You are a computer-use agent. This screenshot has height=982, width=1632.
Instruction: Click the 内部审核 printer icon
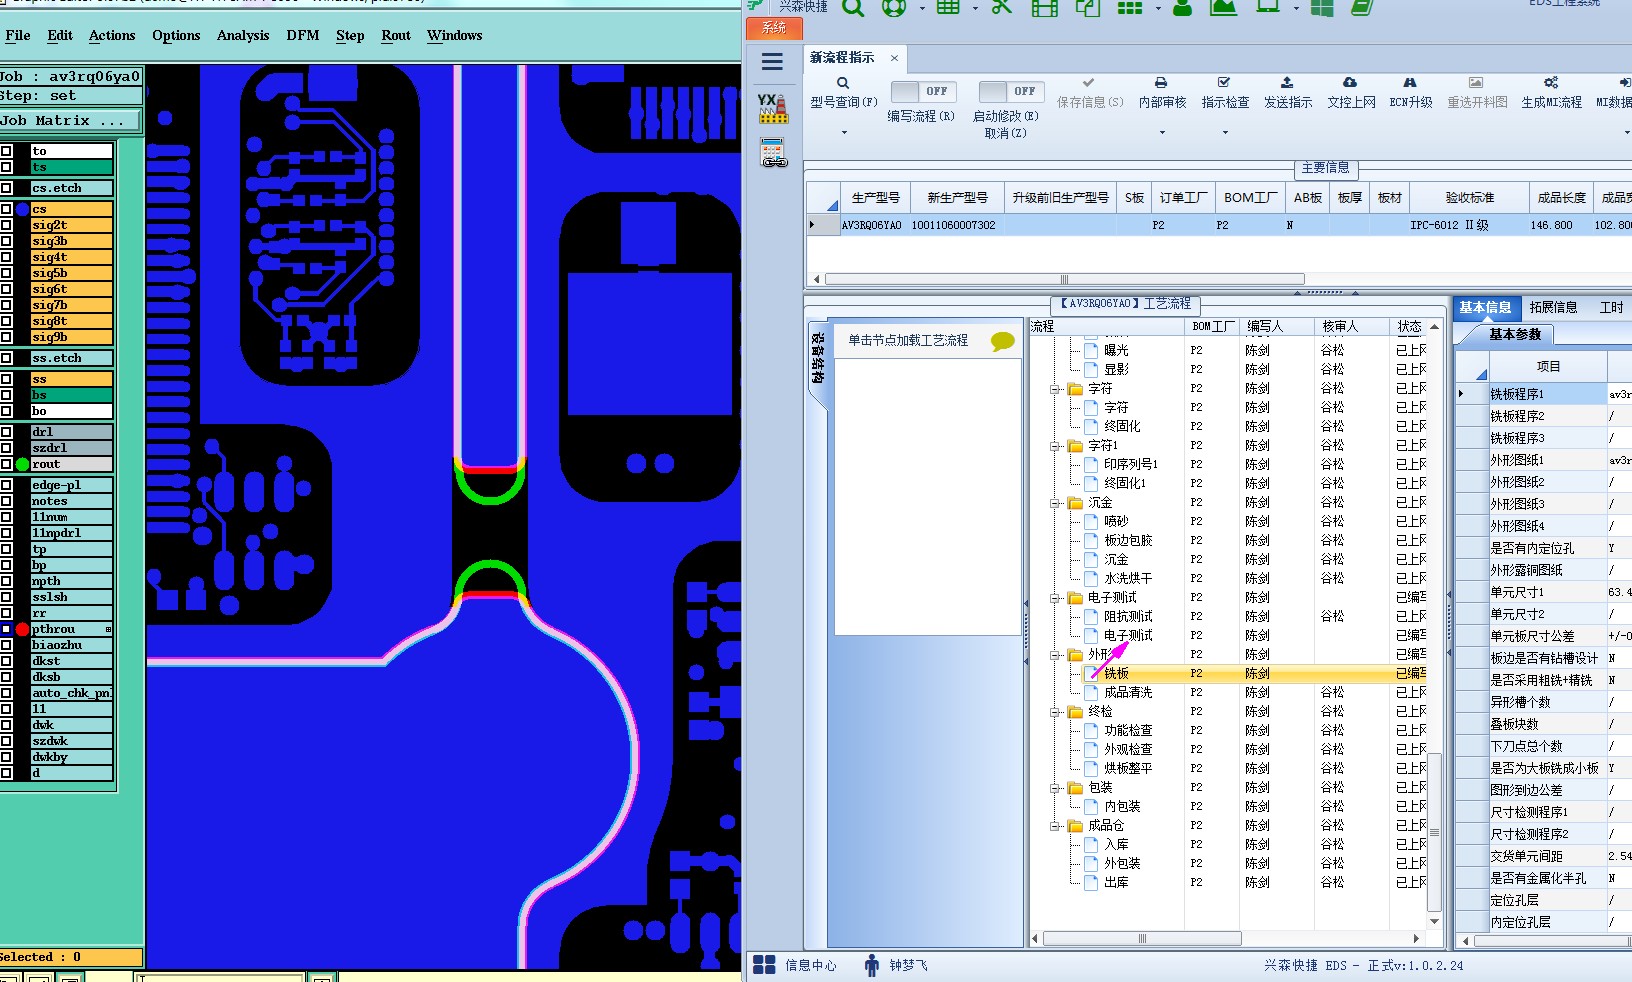1161,83
